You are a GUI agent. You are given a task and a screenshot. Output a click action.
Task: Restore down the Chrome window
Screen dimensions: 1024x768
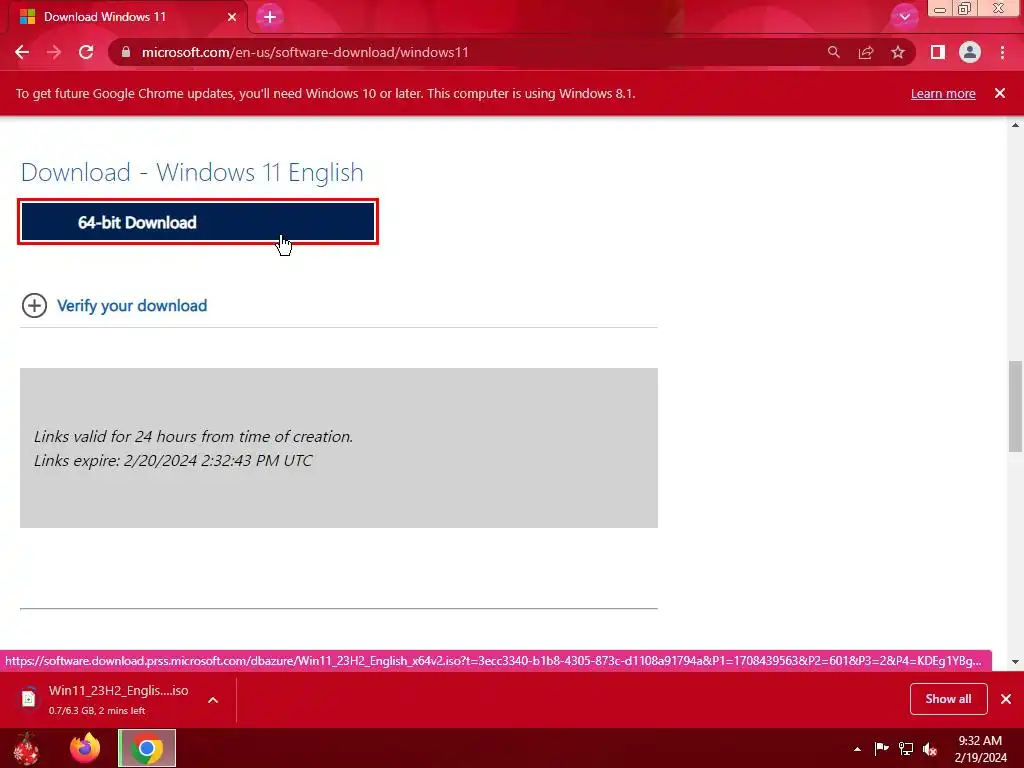click(x=965, y=9)
